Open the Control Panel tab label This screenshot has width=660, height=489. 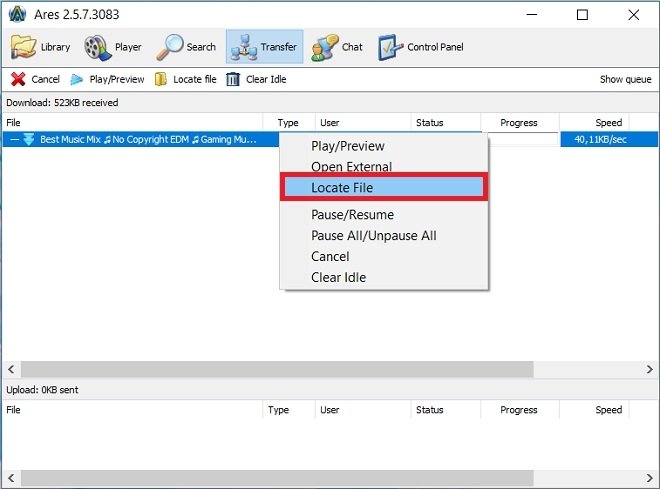point(435,47)
